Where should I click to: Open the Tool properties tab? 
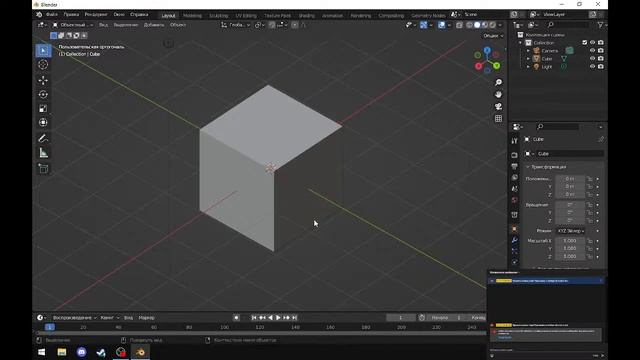514,141
